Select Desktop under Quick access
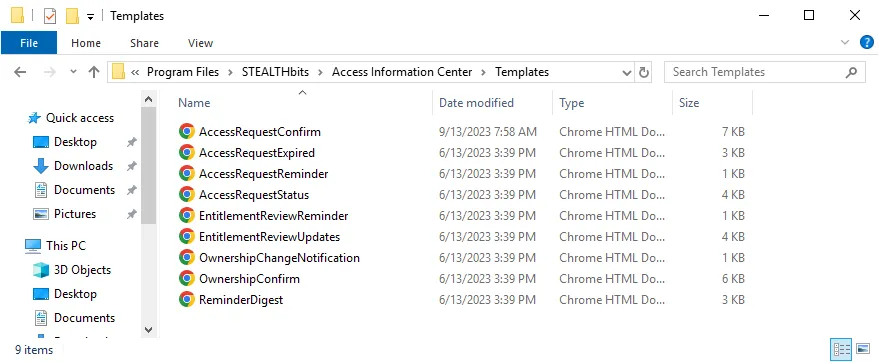 [75, 142]
